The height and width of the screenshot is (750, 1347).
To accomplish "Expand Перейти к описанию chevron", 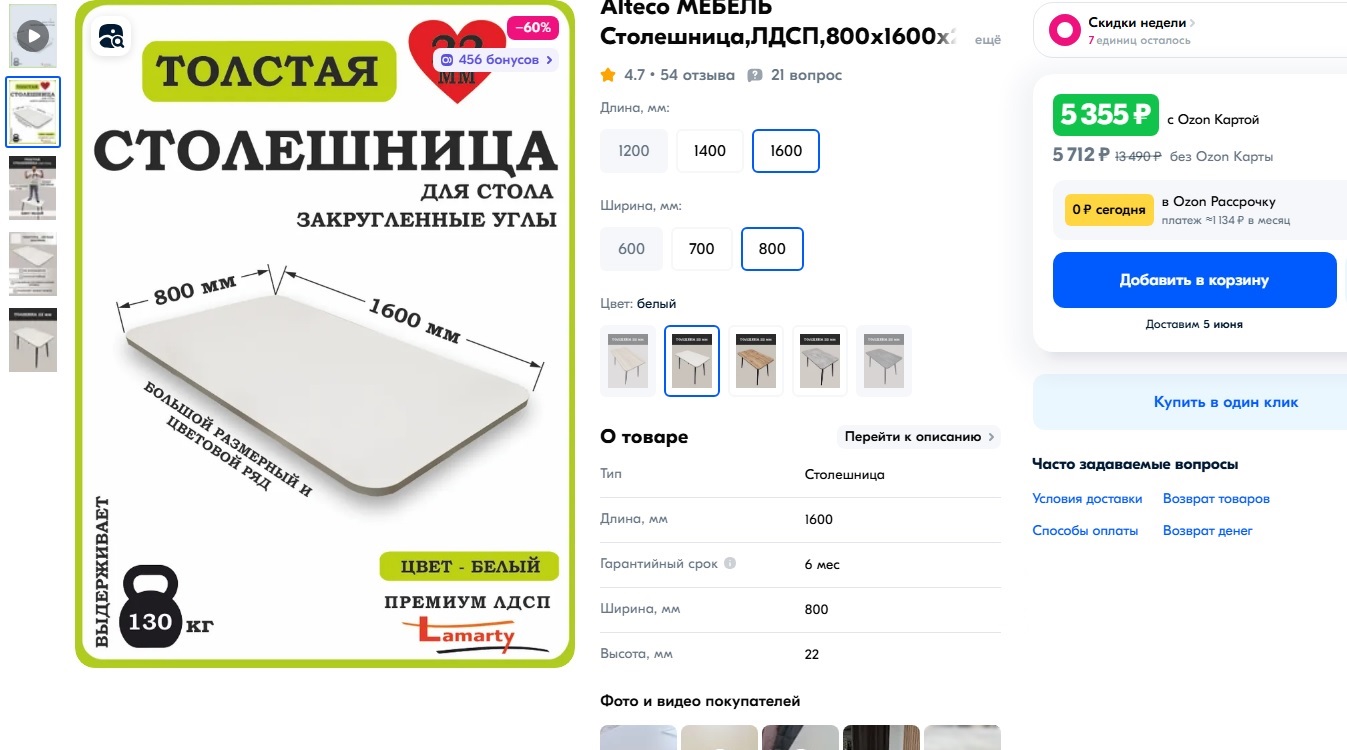I will [991, 437].
